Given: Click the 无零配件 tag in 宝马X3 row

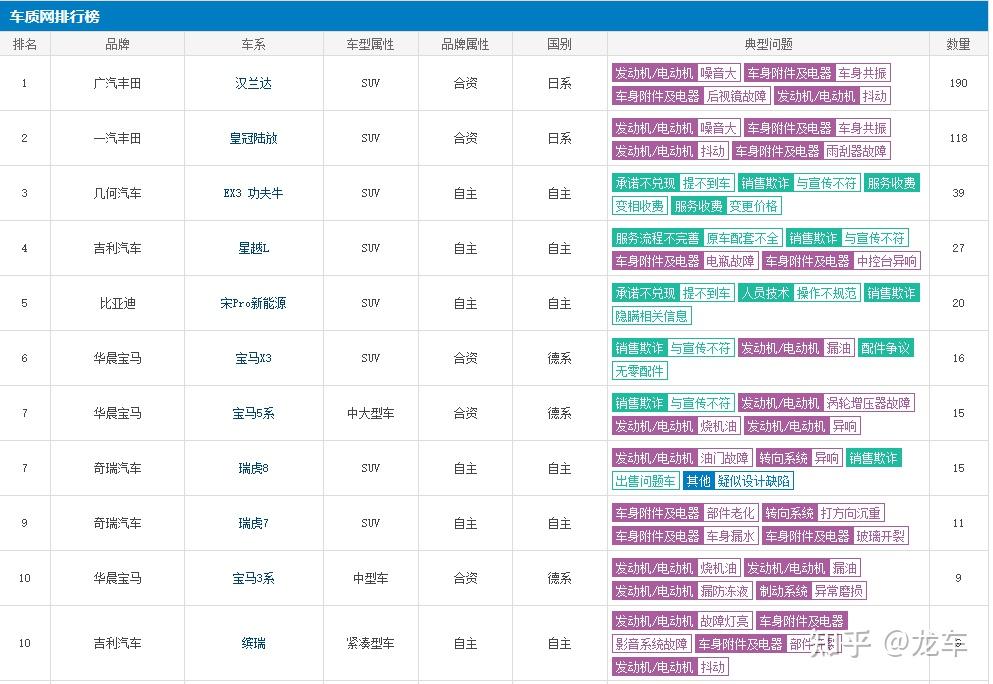Looking at the screenshot, I should (x=640, y=371).
